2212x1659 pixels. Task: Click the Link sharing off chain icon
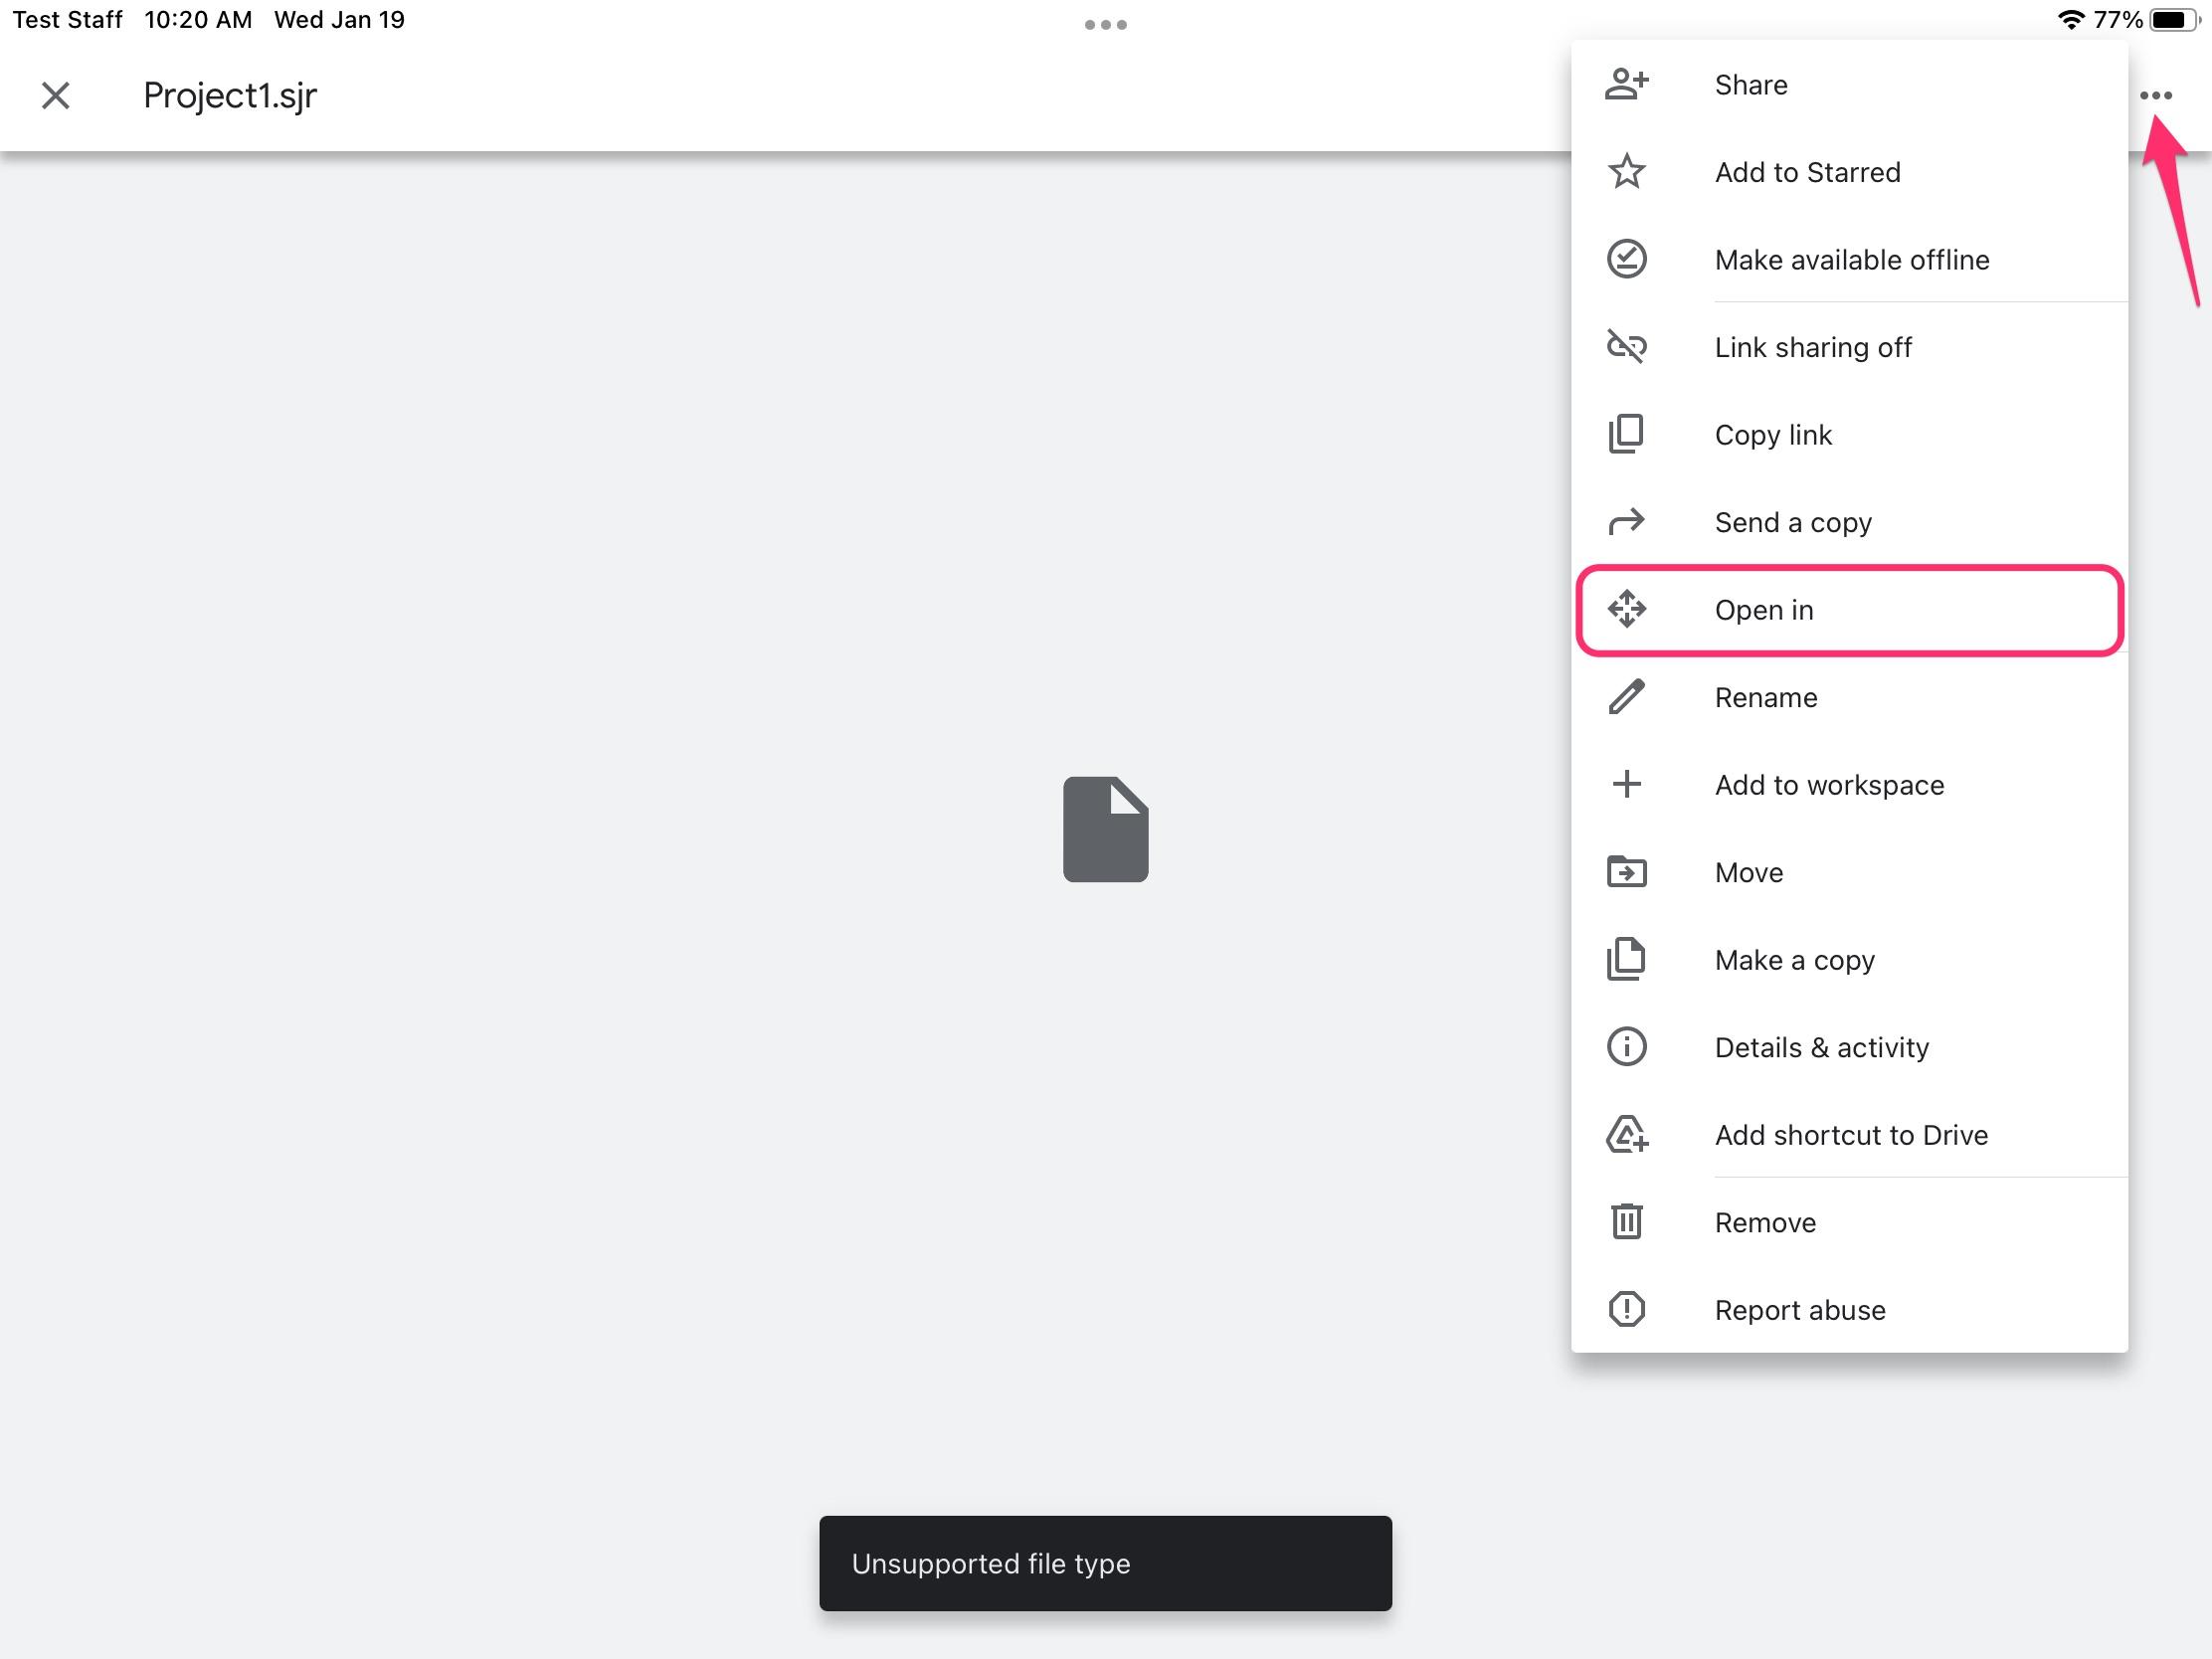(x=1626, y=347)
